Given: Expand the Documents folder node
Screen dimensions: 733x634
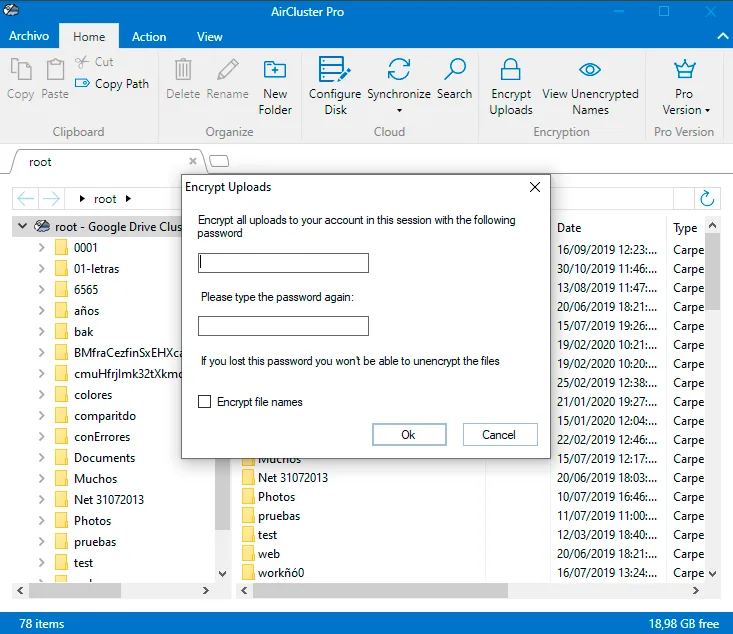Looking at the screenshot, I should point(42,458).
